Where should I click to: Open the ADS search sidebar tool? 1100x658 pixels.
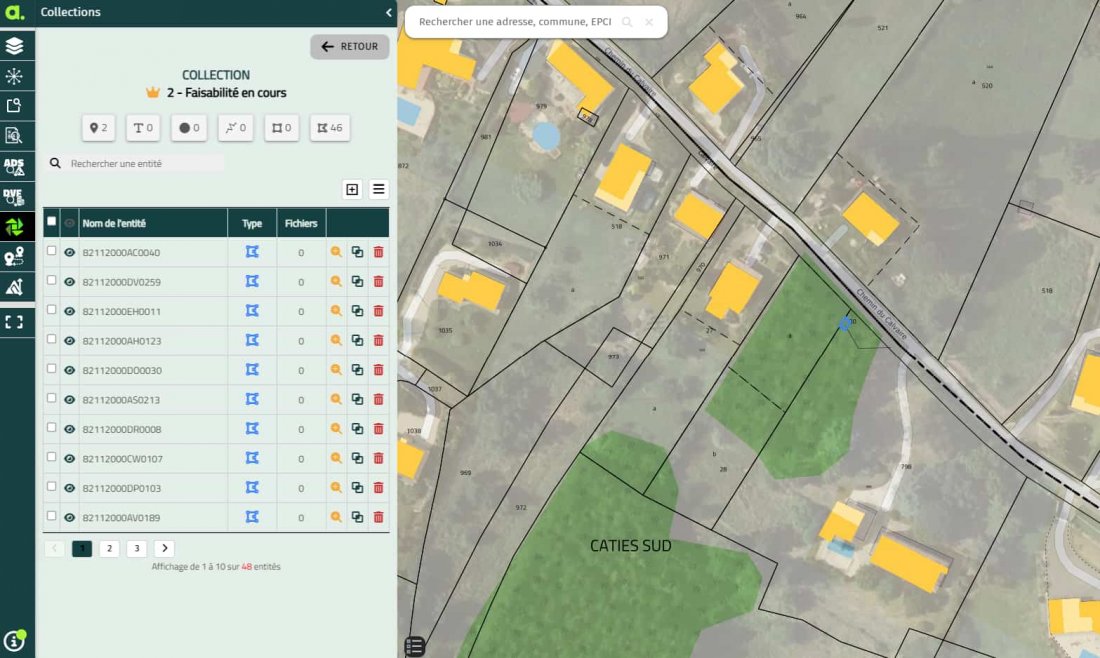[x=15, y=167]
